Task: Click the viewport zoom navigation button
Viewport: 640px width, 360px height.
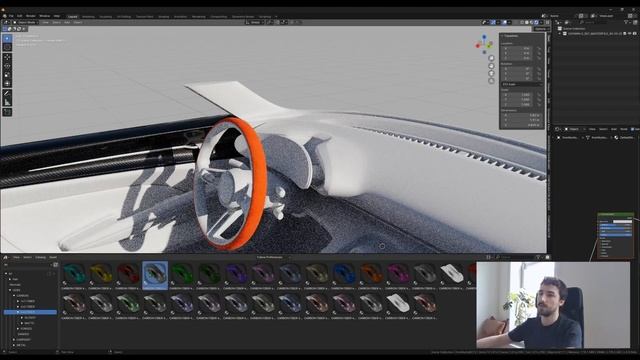Action: click(491, 58)
